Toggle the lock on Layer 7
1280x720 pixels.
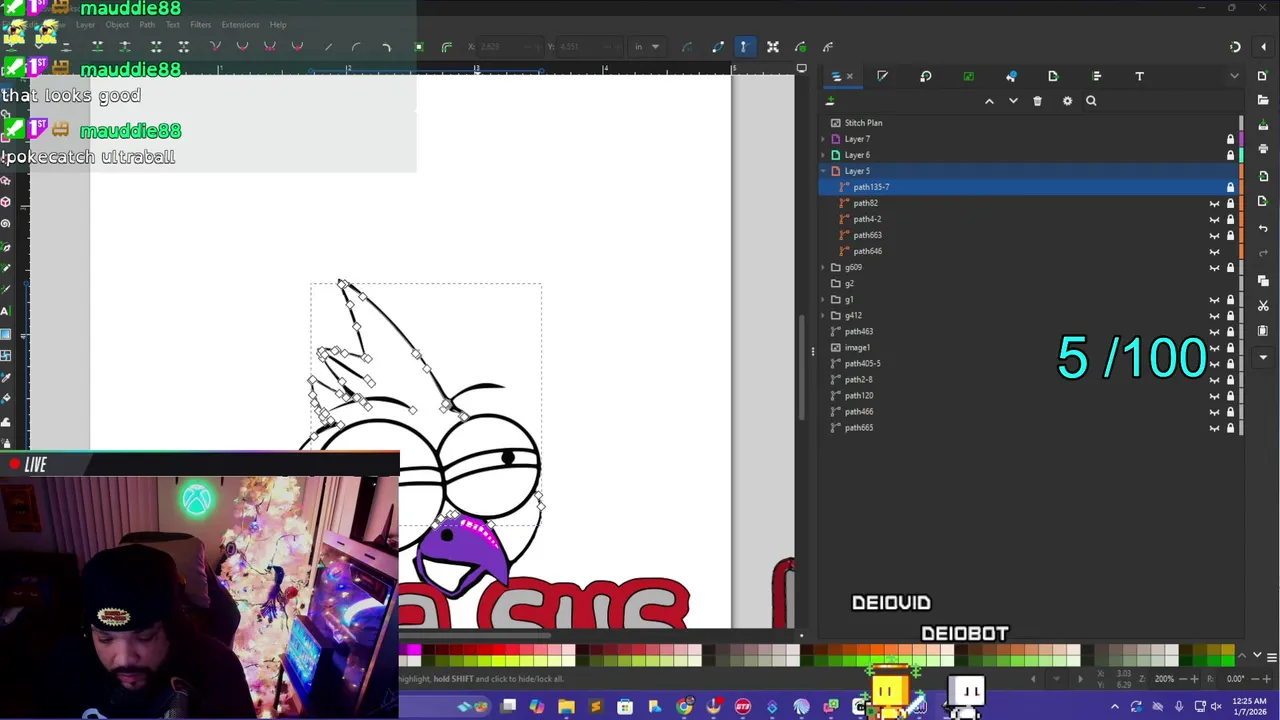coord(1230,139)
